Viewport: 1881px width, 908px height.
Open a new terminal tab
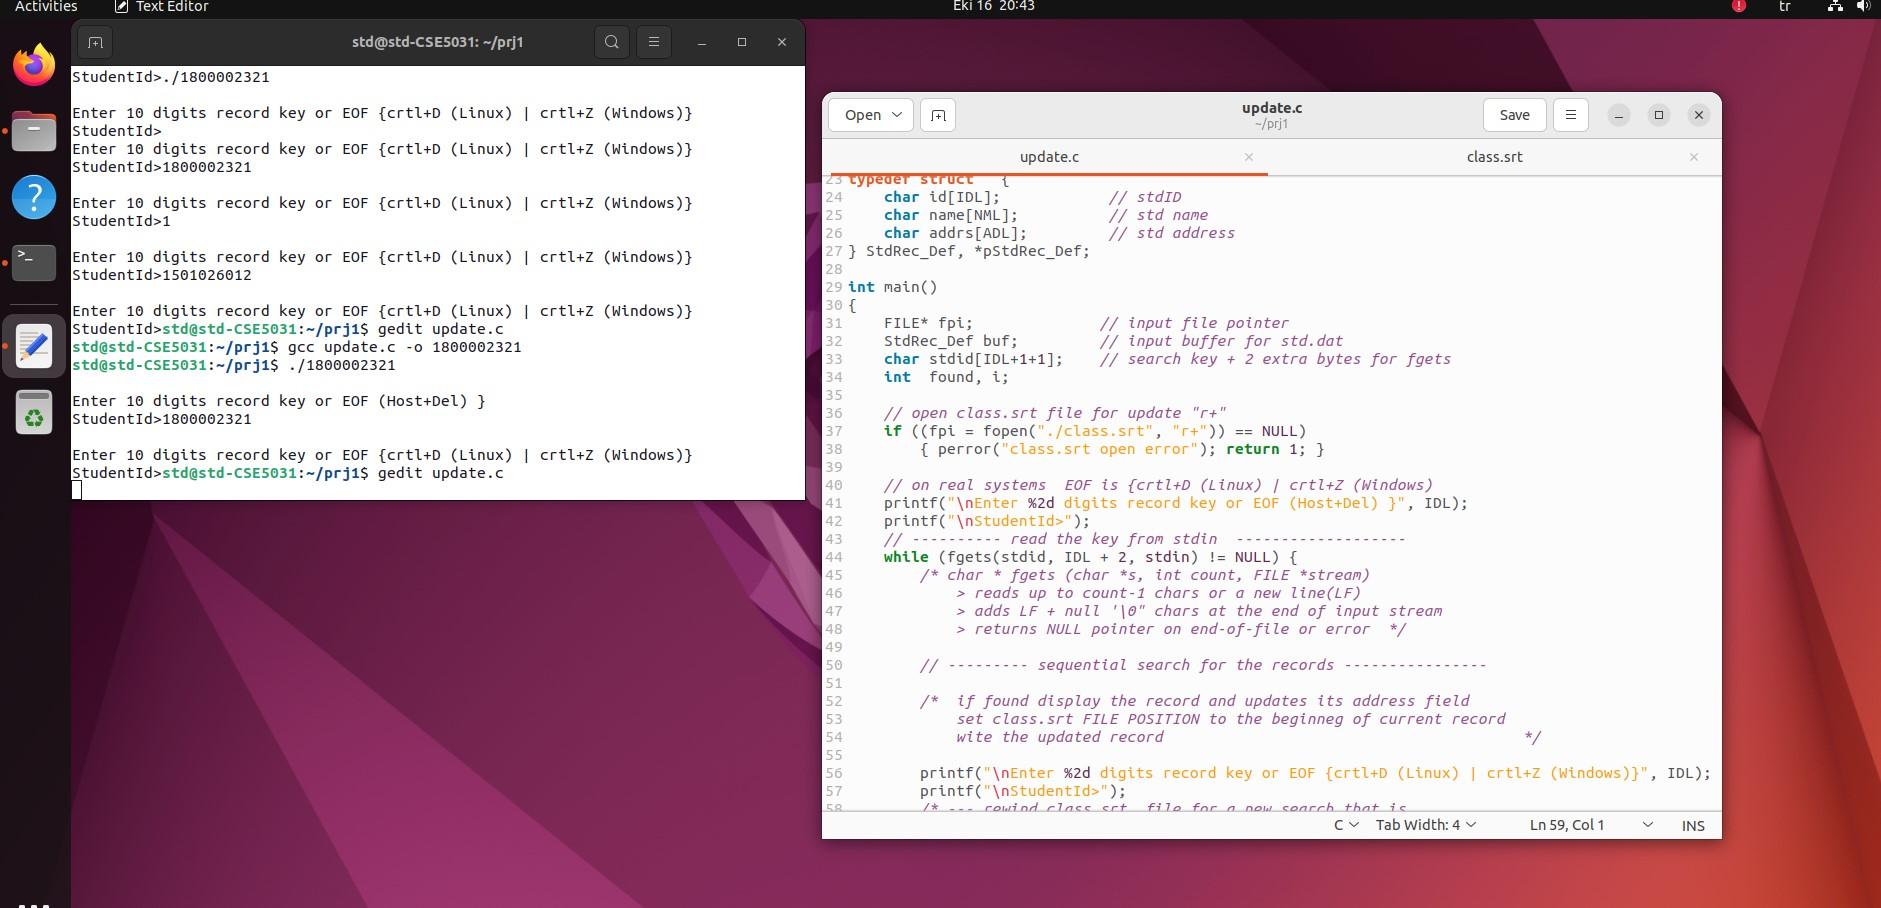tap(95, 42)
